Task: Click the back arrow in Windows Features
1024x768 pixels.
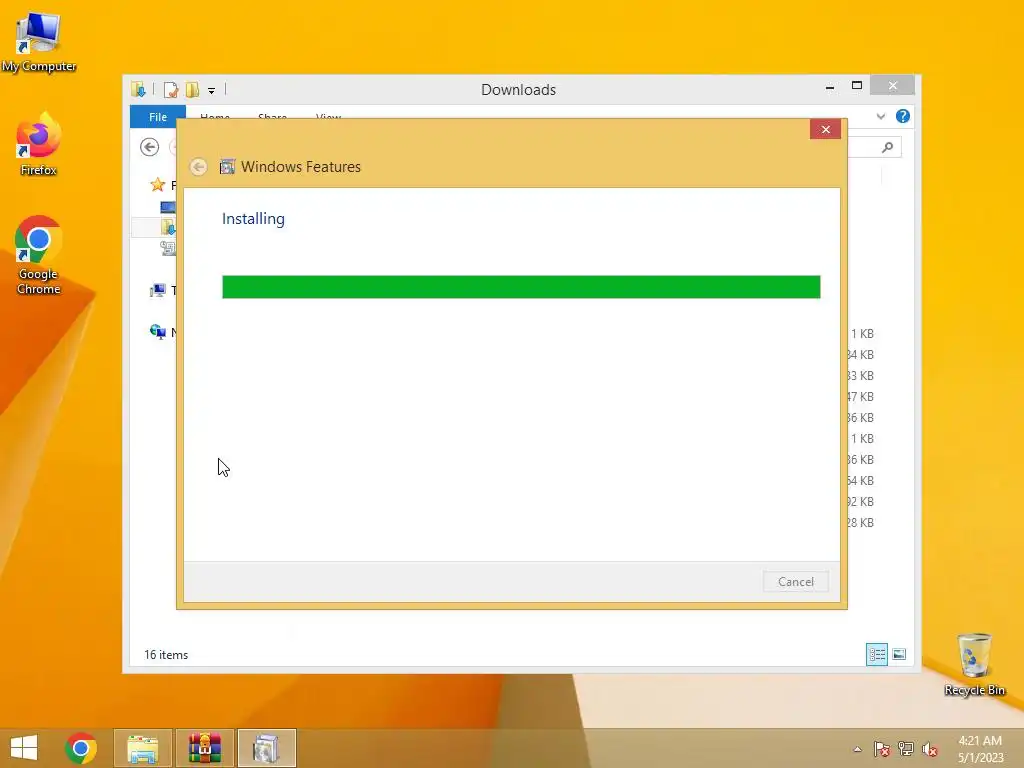Action: pos(199,167)
